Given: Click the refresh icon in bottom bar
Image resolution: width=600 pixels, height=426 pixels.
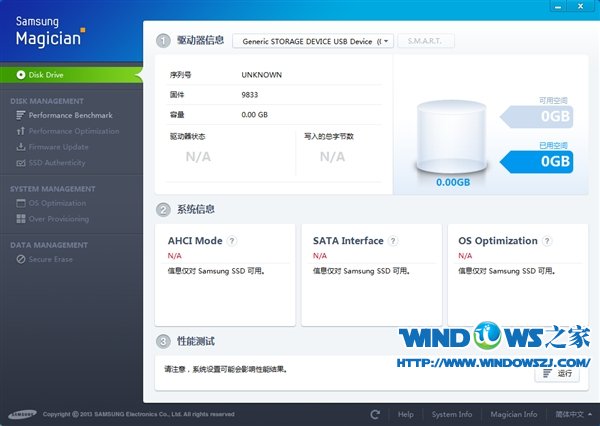Looking at the screenshot, I should tap(375, 414).
